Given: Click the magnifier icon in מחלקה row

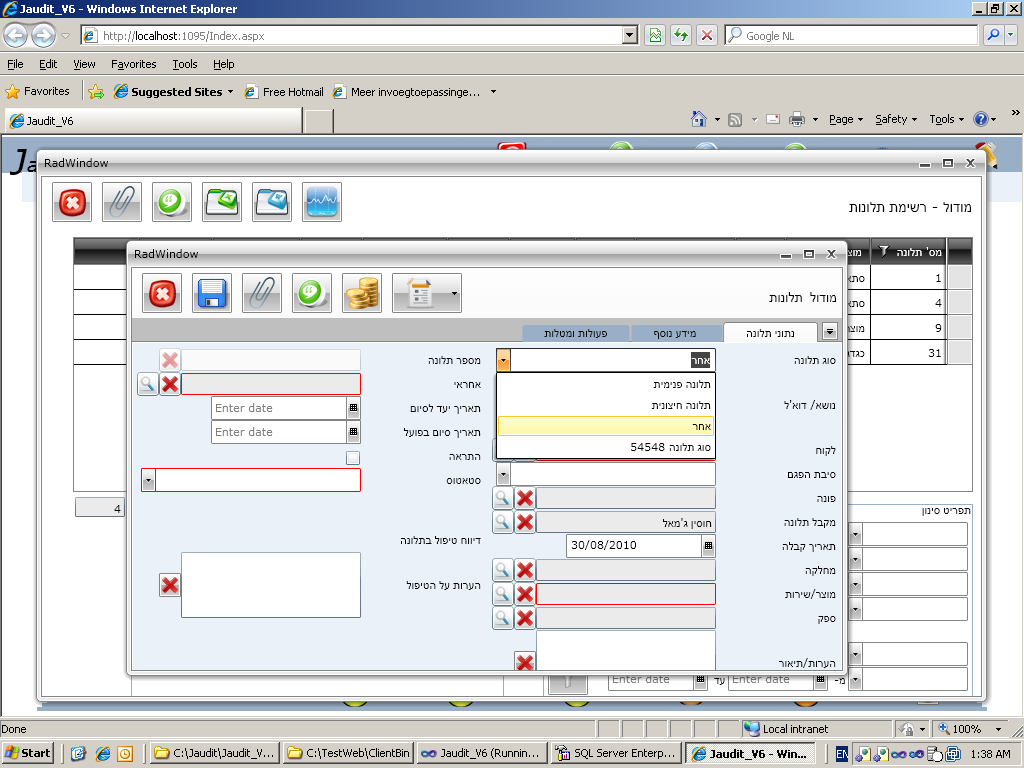Looking at the screenshot, I should (x=503, y=570).
